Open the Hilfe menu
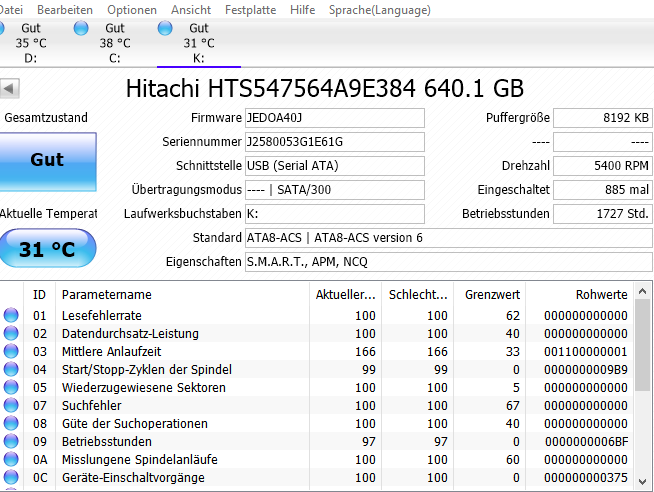This screenshot has height=492, width=654. pos(302,10)
